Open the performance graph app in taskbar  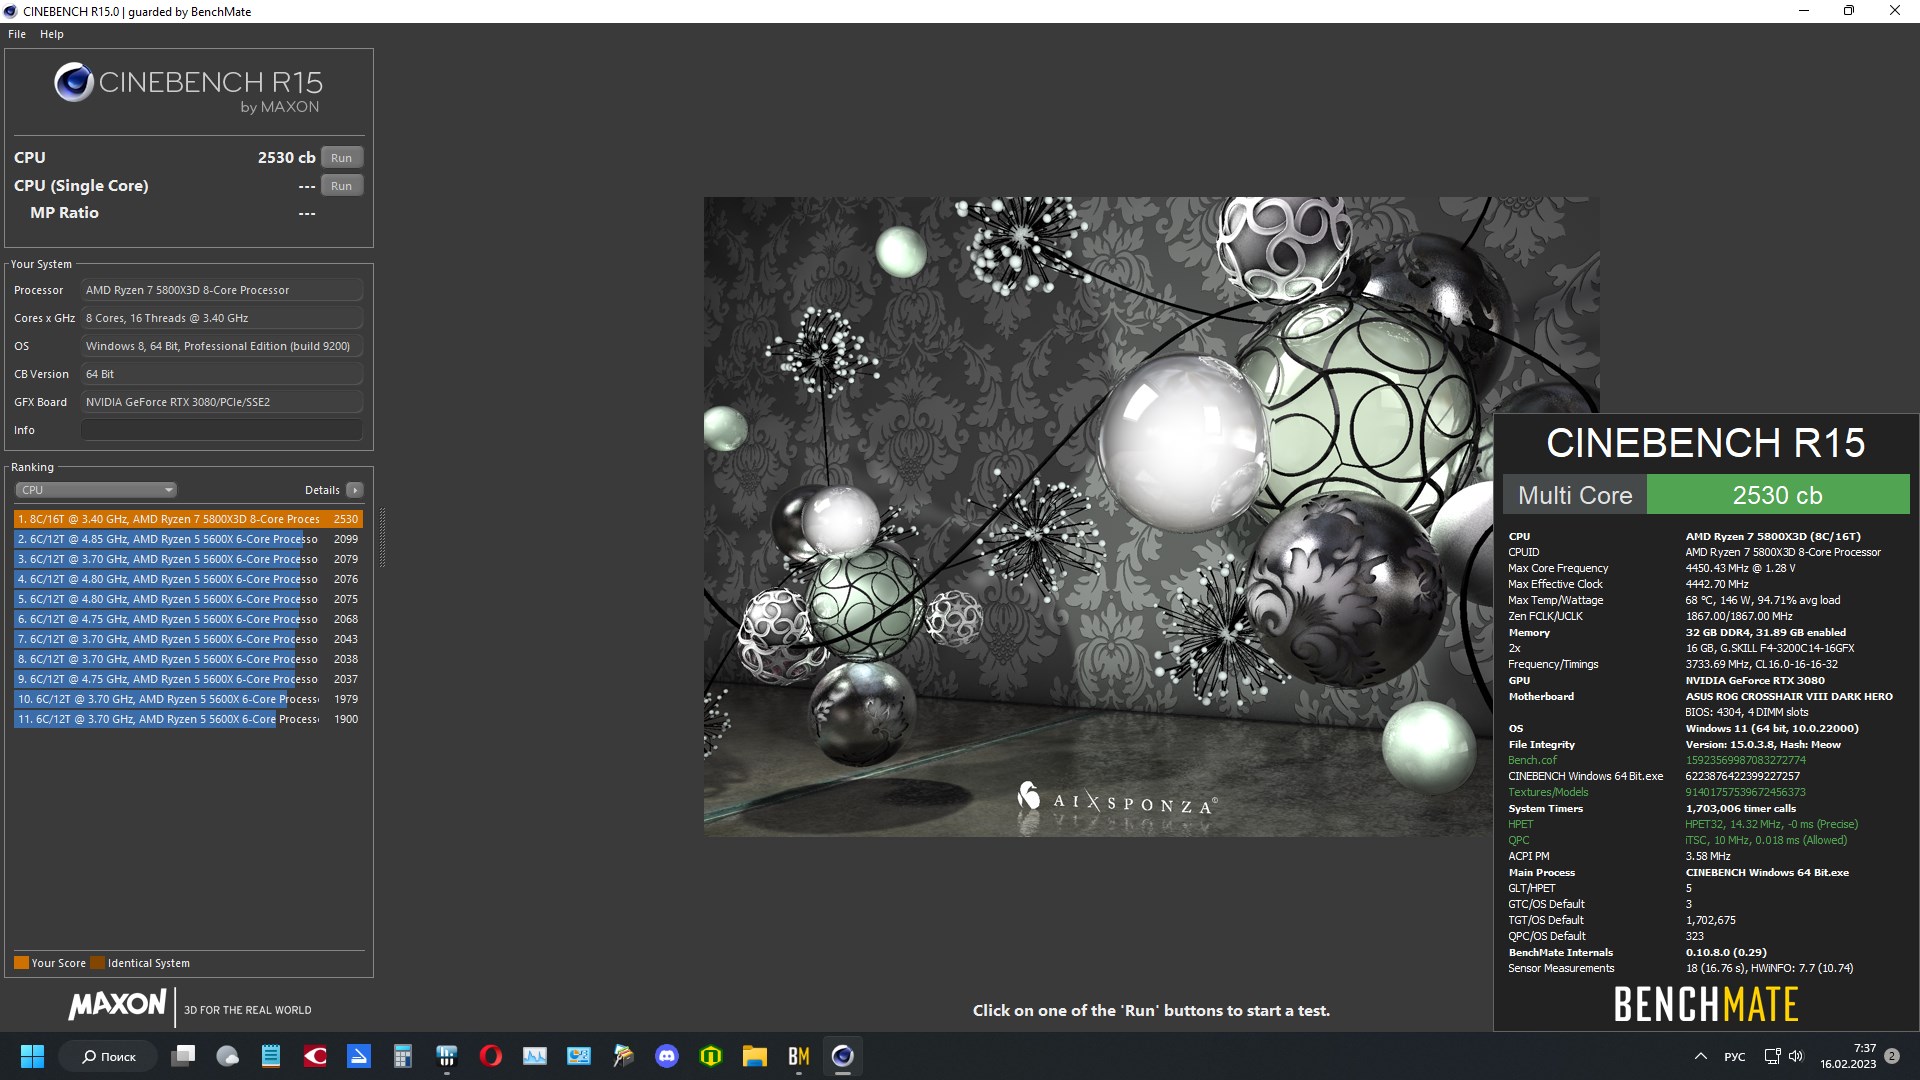point(535,1056)
